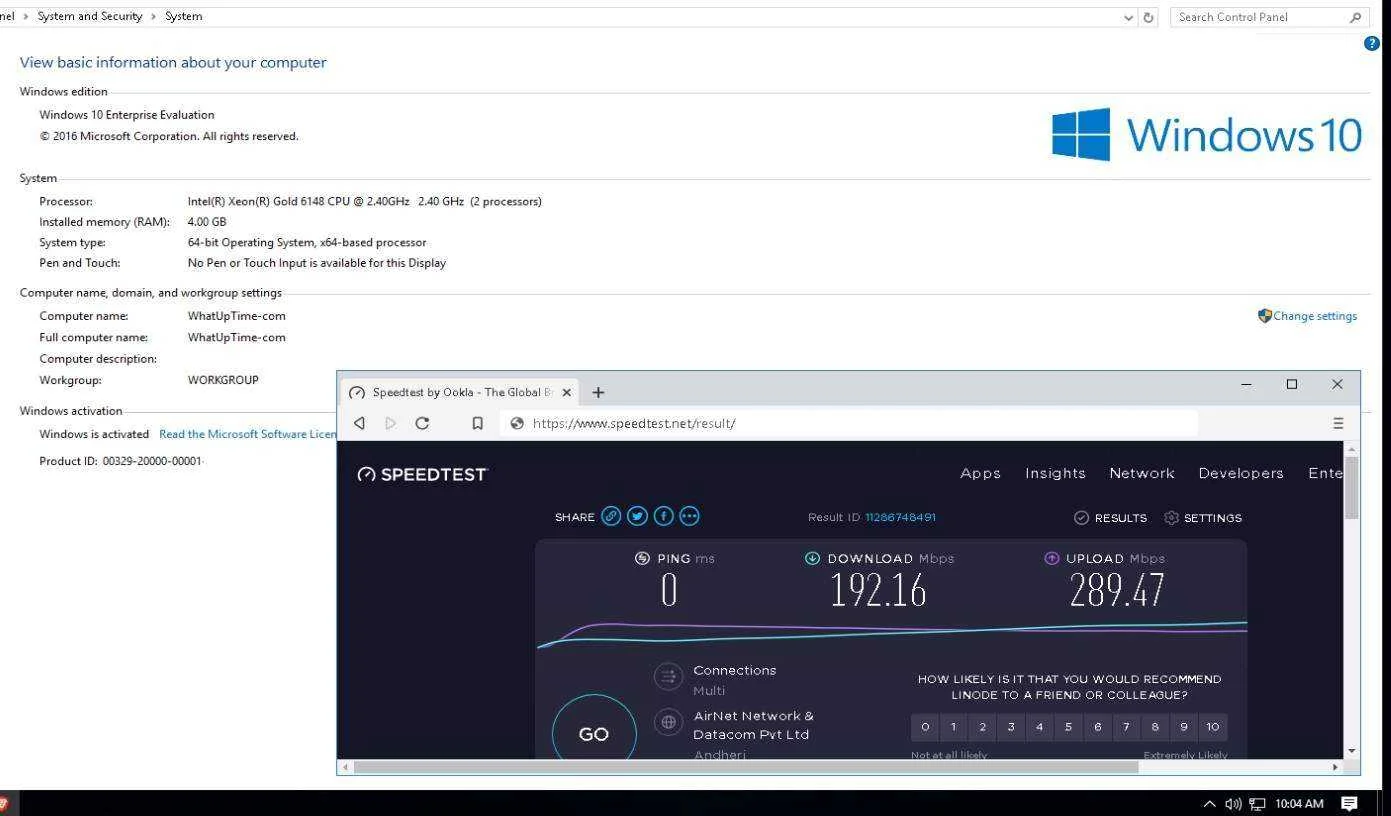Open the RESULTS history

(x=1110, y=518)
